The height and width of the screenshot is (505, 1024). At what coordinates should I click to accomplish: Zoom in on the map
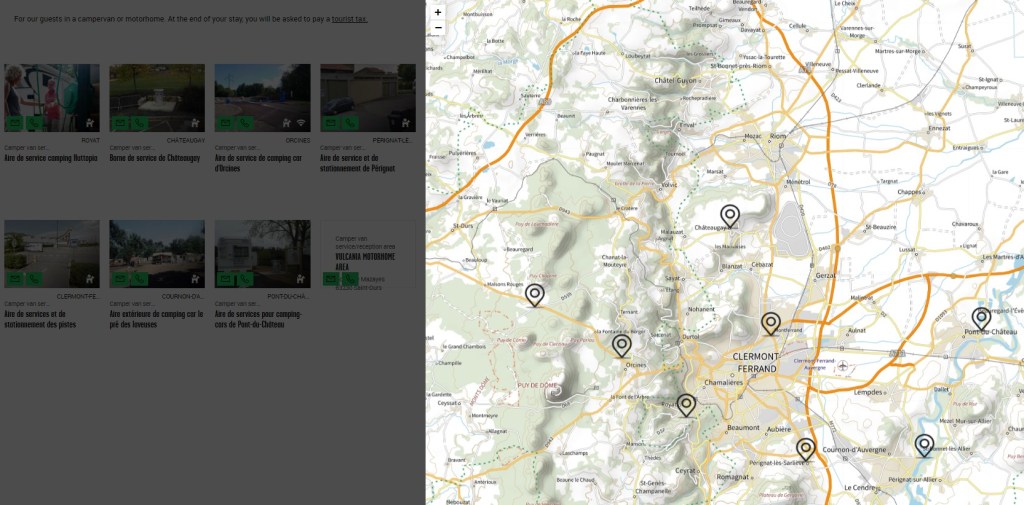coord(438,12)
